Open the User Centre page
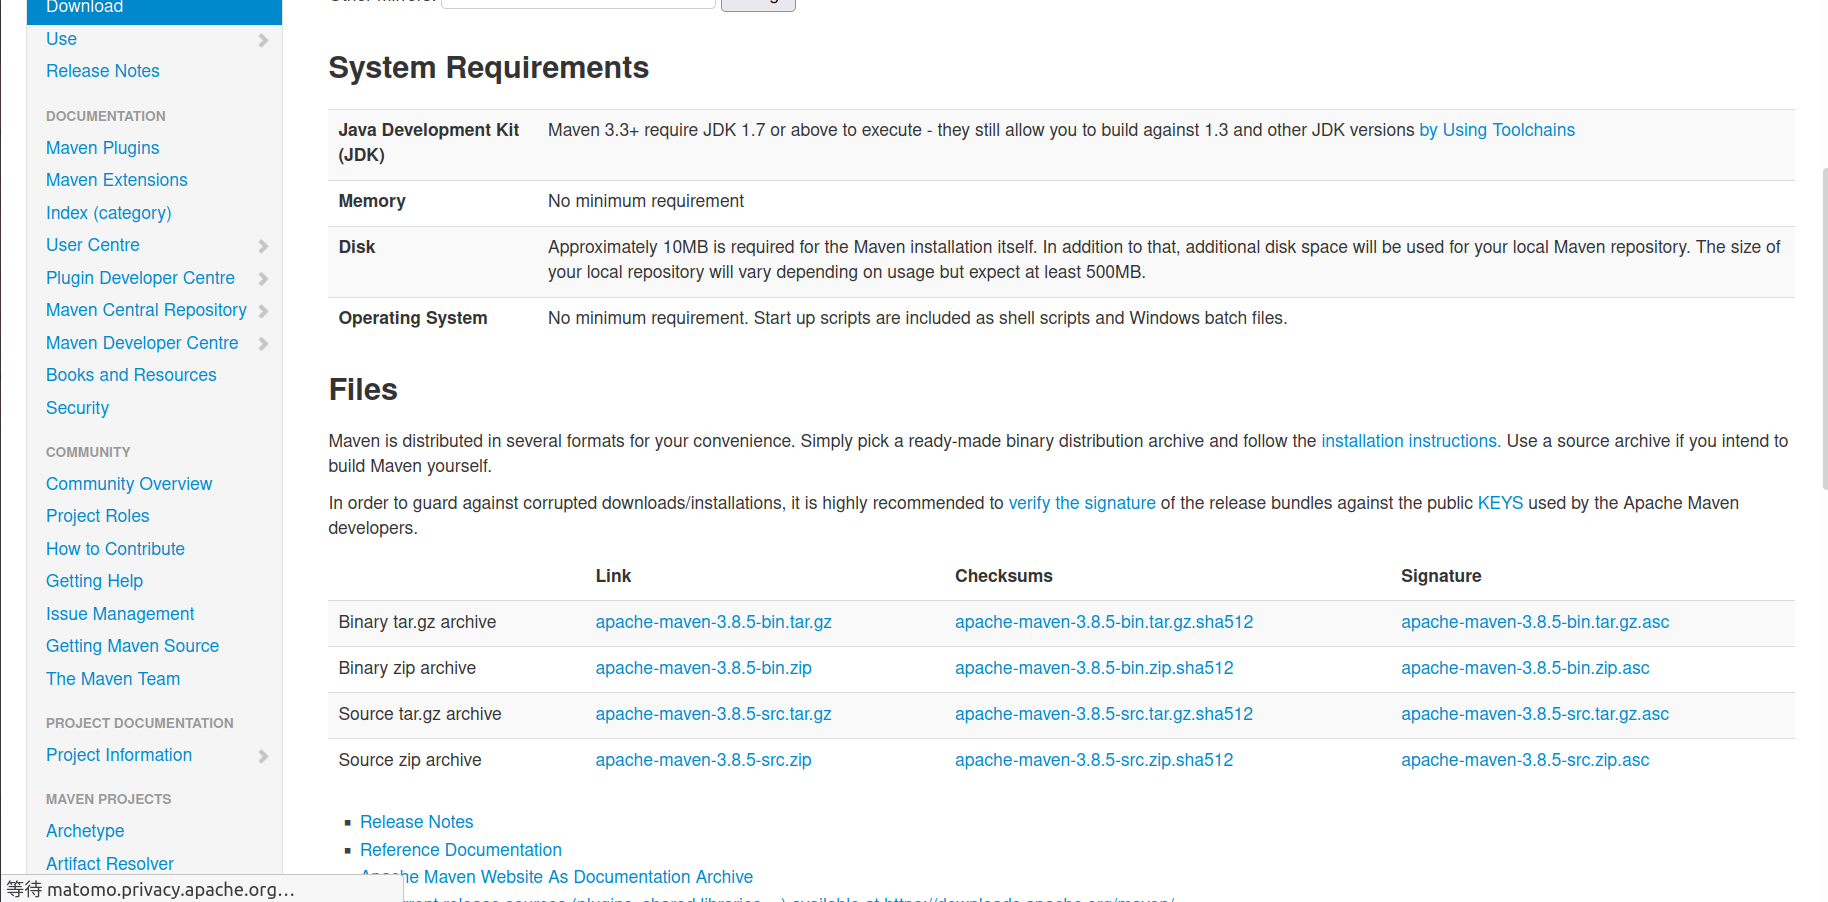 tap(93, 245)
